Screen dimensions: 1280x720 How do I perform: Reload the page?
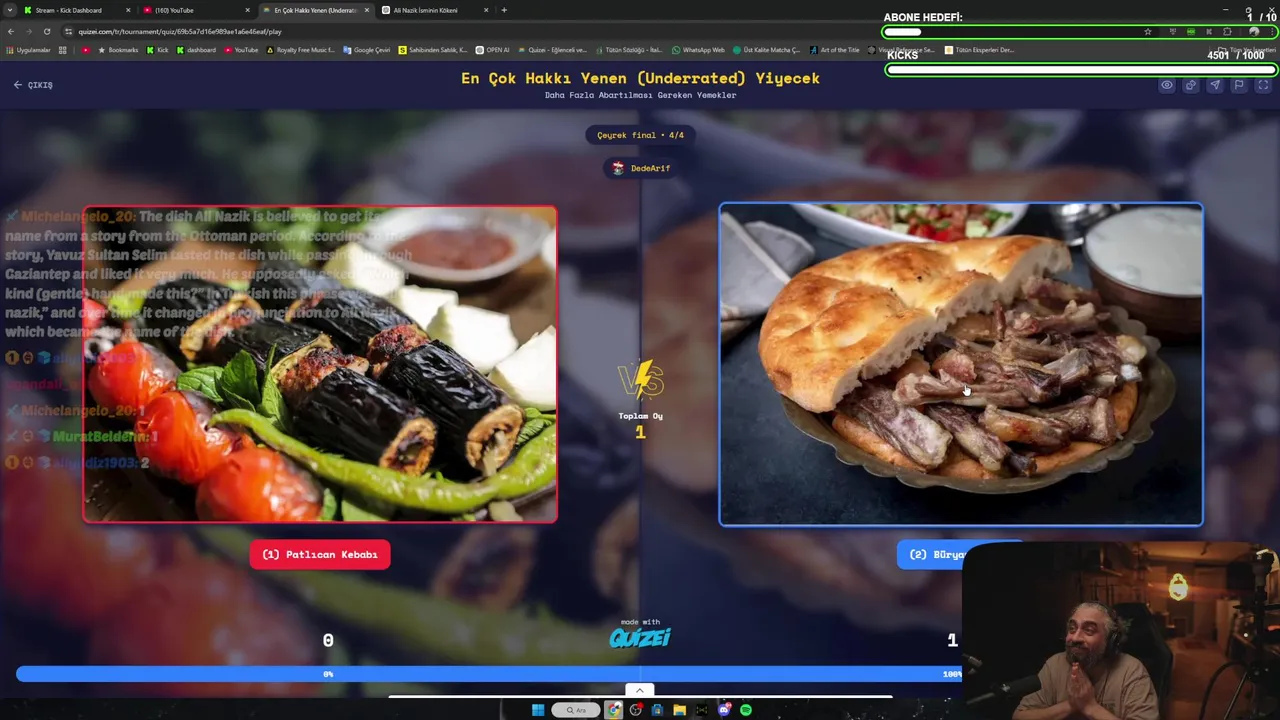coord(46,31)
